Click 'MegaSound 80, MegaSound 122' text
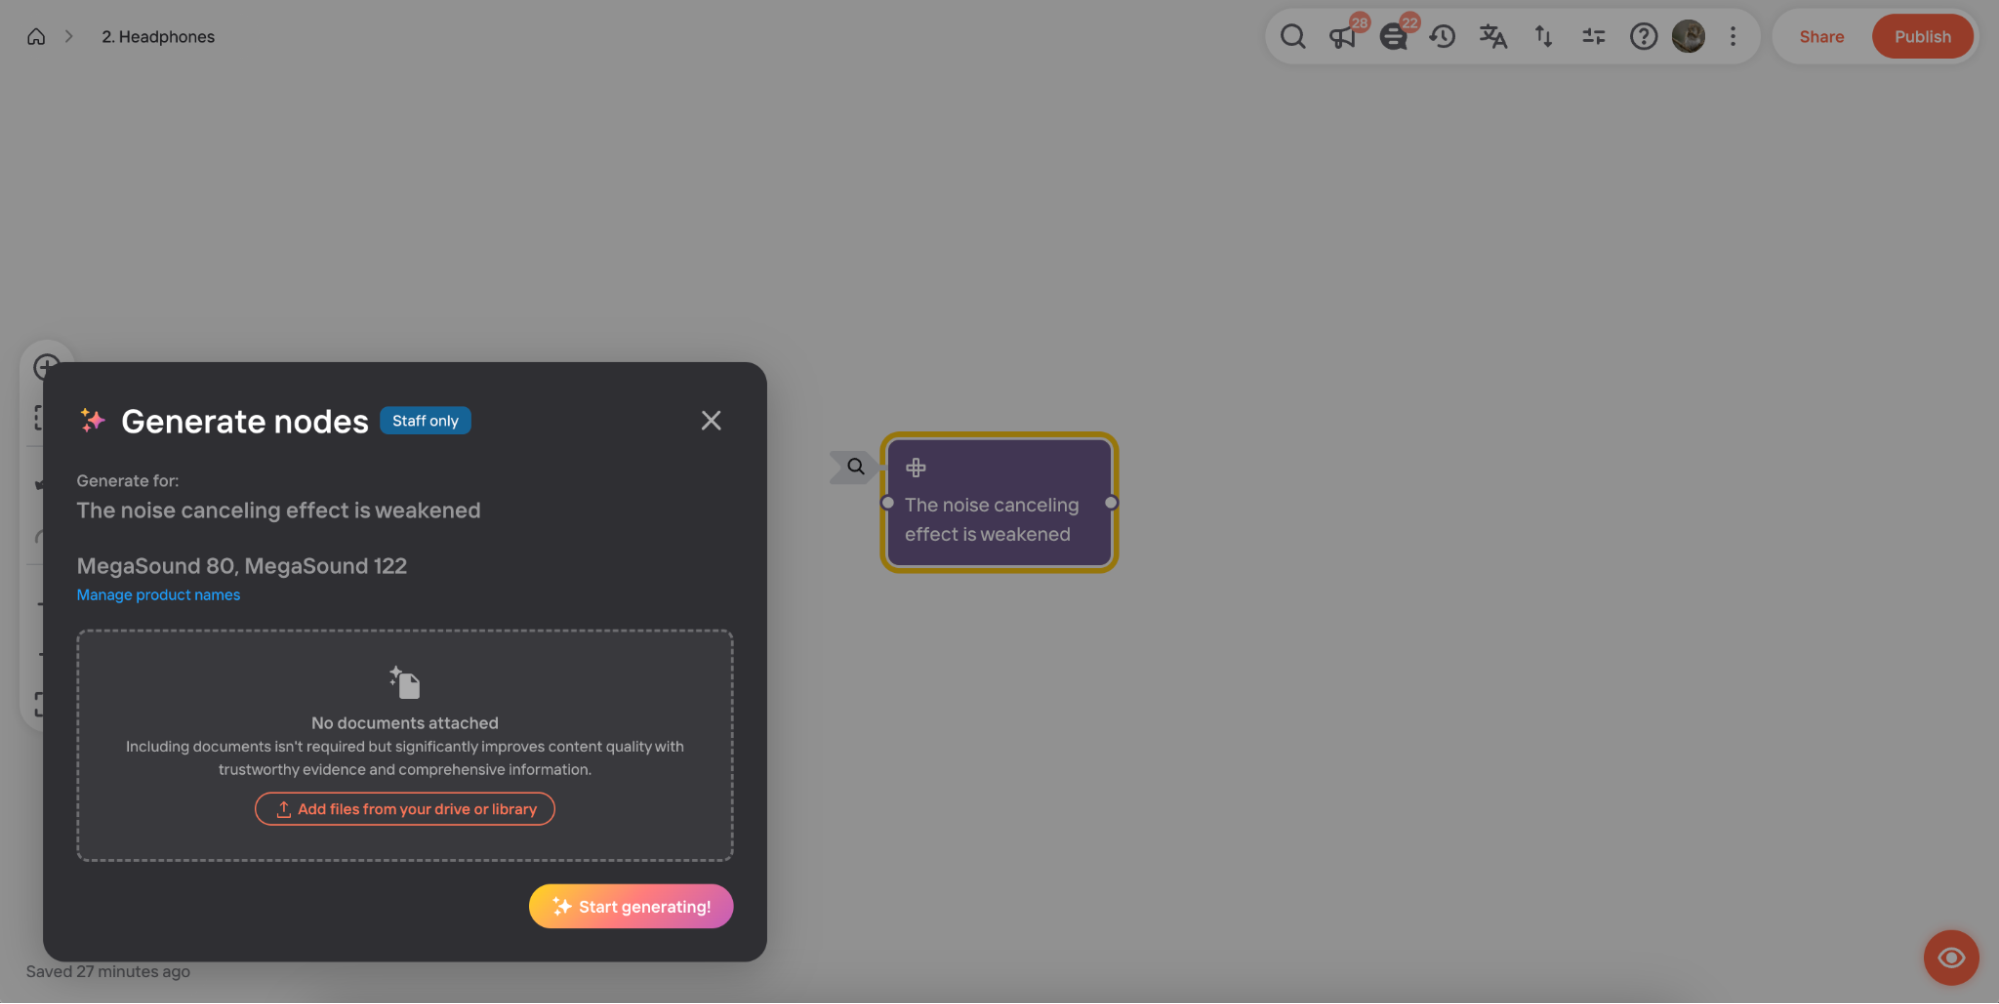1999x1004 pixels. point(242,566)
